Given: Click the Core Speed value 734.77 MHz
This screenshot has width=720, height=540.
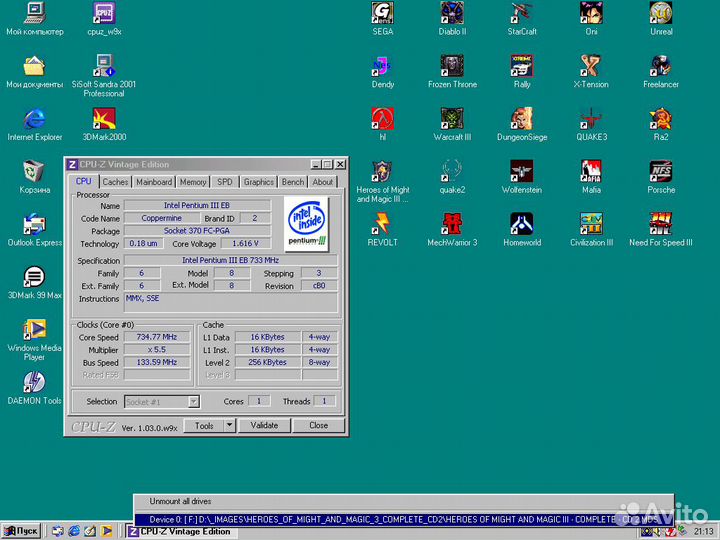Looking at the screenshot, I should (x=157, y=337).
